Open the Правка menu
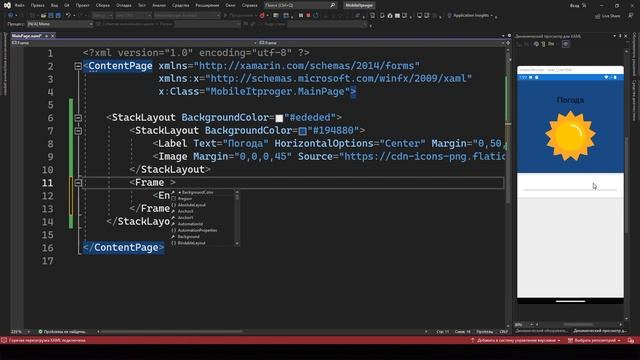This screenshot has height=360, width=640. tap(37, 5)
